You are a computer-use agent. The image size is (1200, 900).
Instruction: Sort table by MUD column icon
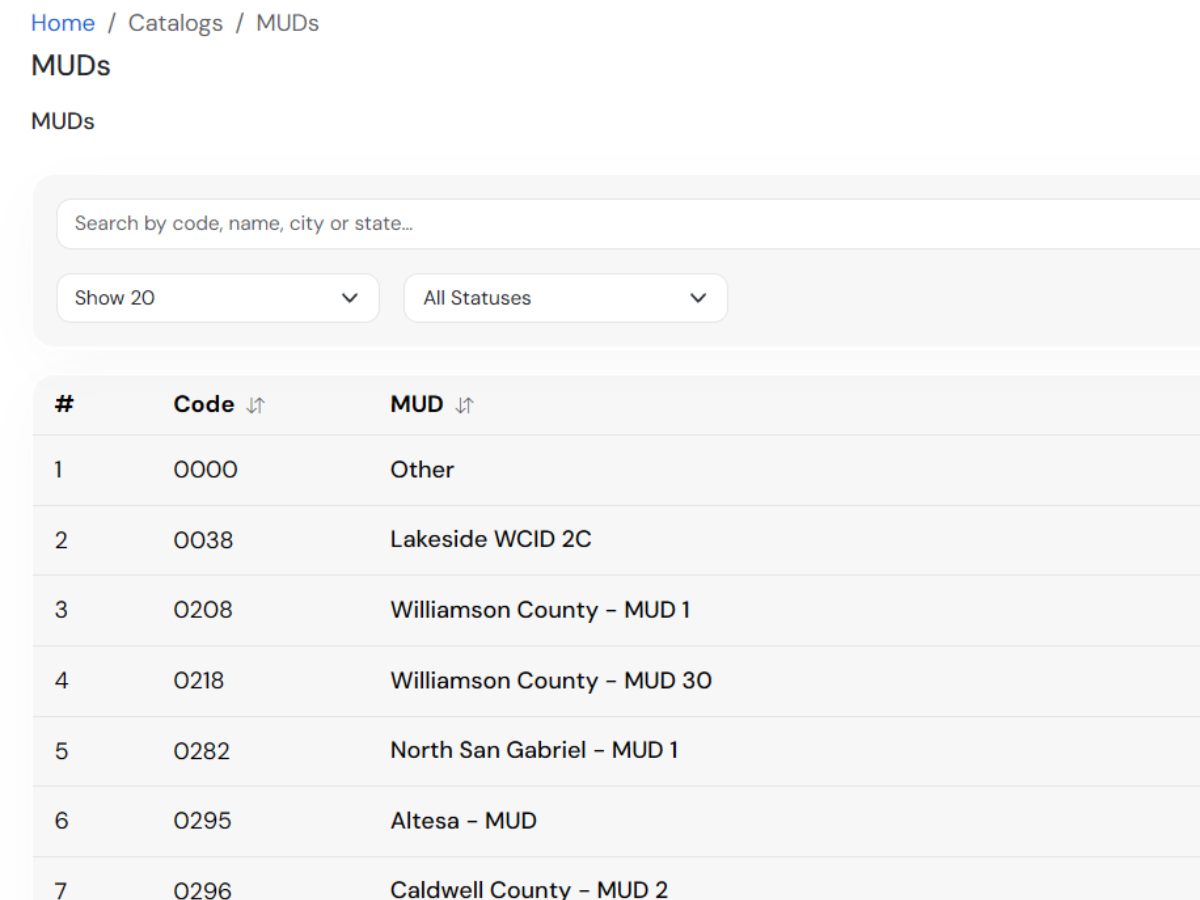(x=464, y=405)
